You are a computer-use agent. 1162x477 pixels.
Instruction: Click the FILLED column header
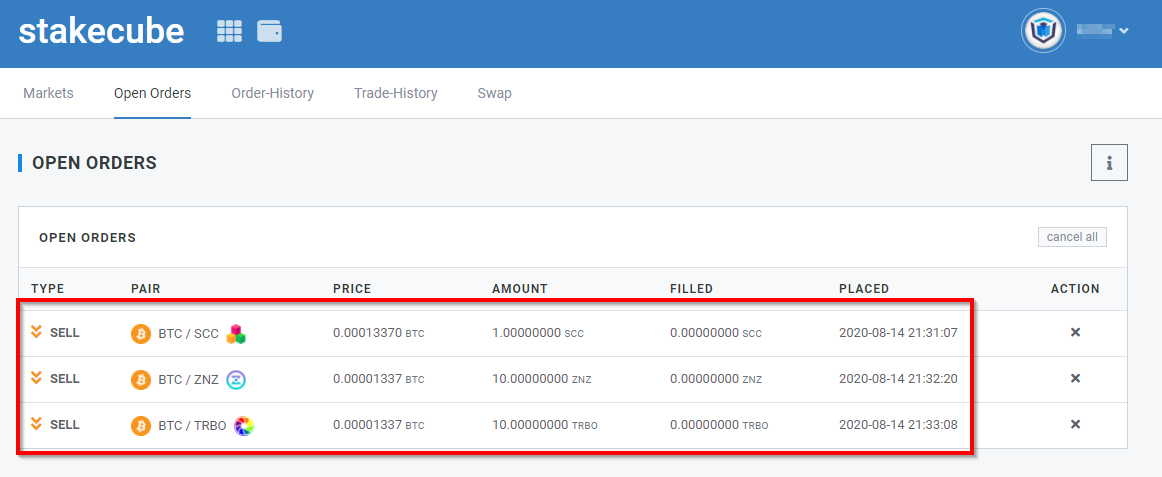(x=691, y=289)
